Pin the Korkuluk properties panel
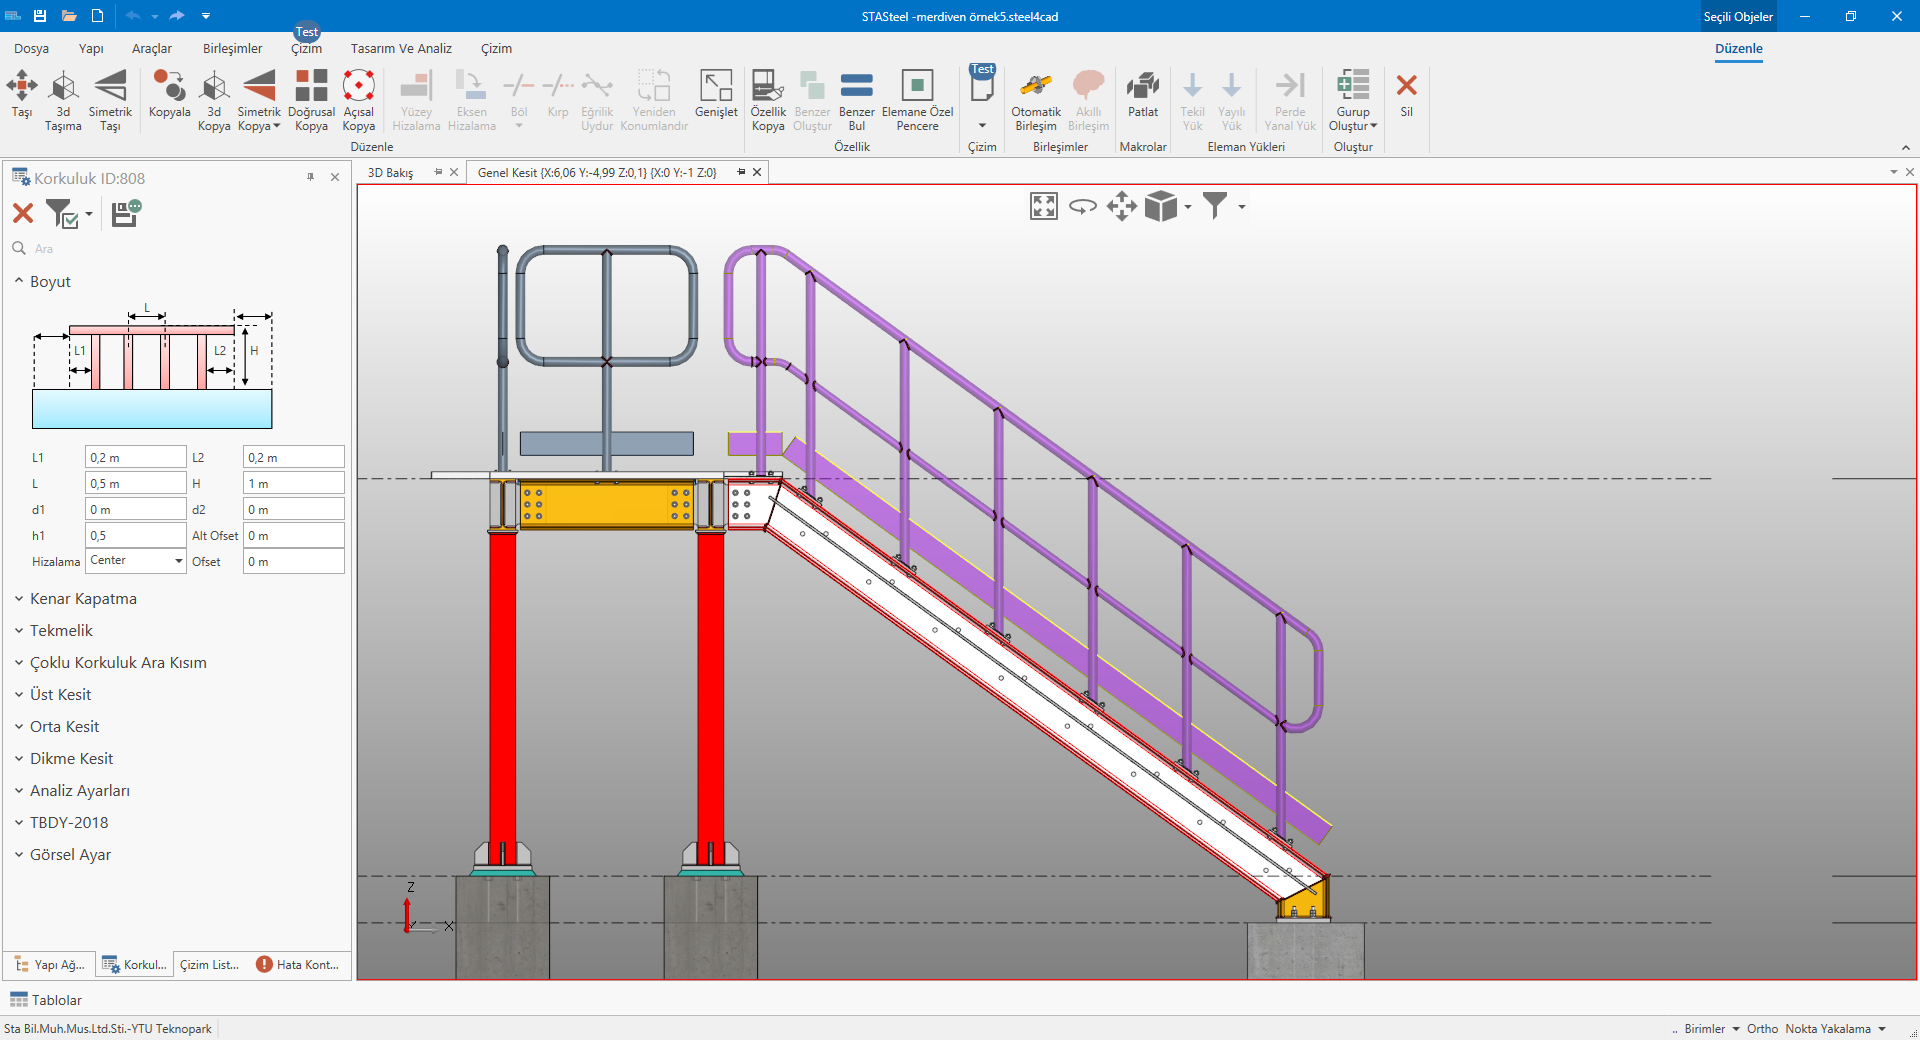 (x=310, y=177)
